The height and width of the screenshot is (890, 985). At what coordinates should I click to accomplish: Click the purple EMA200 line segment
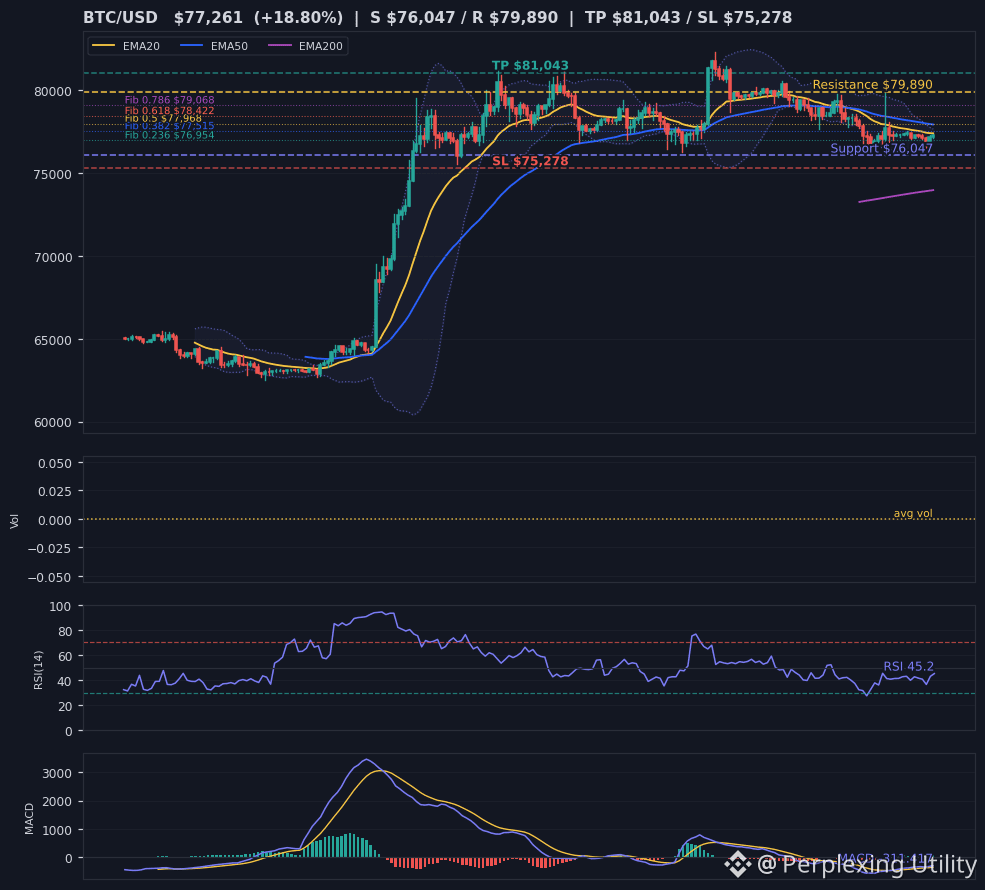point(896,196)
